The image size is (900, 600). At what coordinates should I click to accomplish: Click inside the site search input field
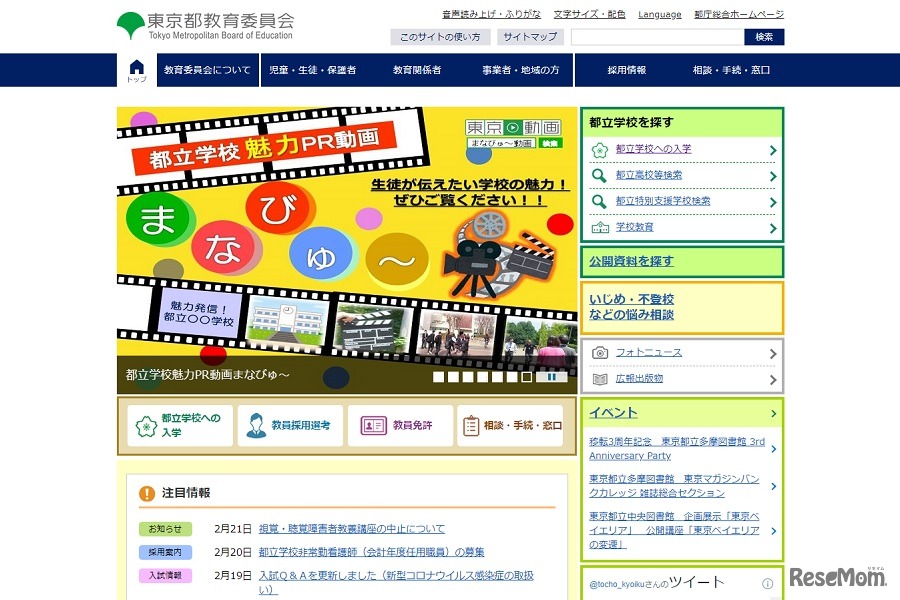click(x=655, y=37)
